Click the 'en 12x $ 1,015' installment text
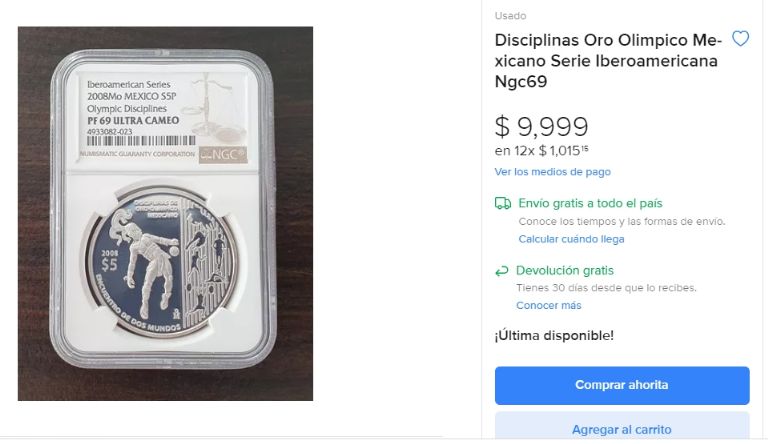This screenshot has width=768, height=444. pyautogui.click(x=541, y=150)
